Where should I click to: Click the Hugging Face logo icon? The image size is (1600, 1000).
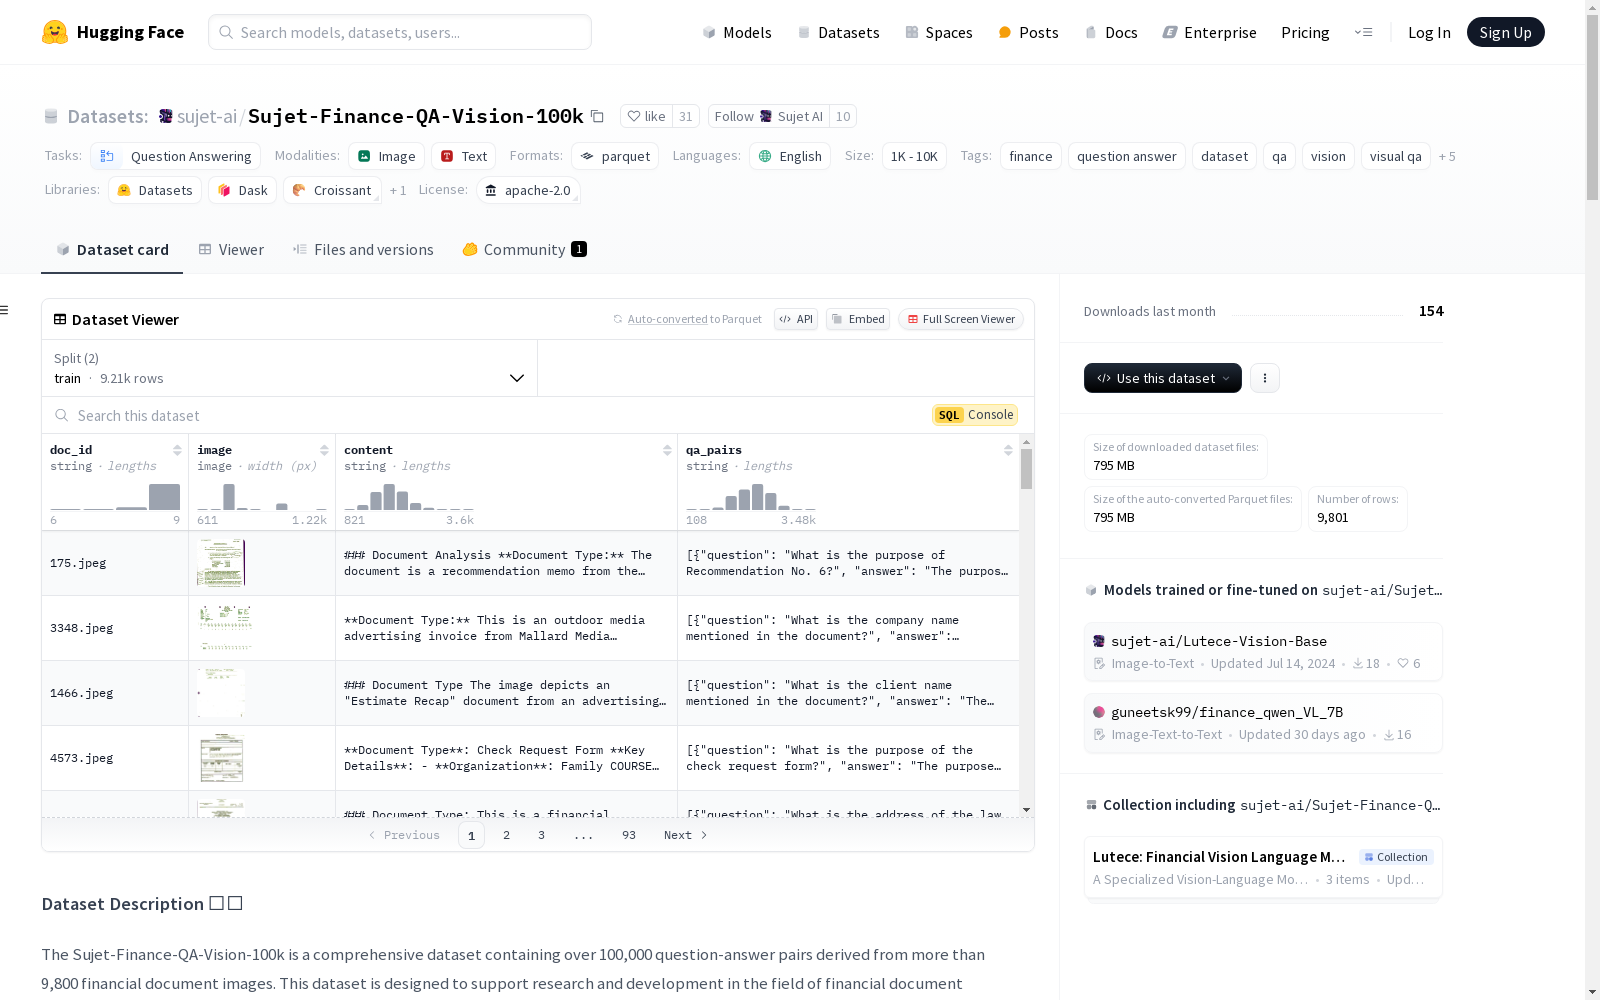55,32
